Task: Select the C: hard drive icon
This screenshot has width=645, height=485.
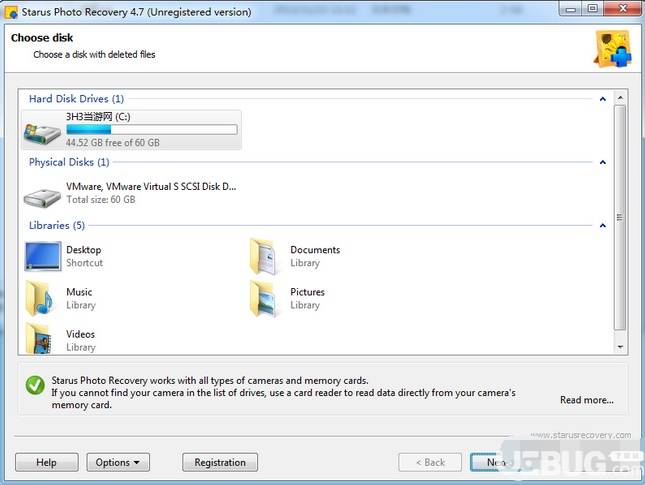Action: [42, 134]
